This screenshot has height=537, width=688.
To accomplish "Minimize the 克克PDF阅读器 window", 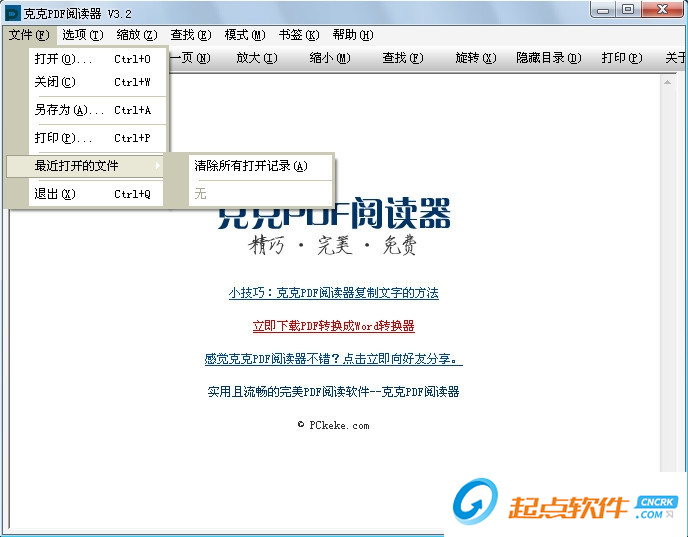I will 603,10.
